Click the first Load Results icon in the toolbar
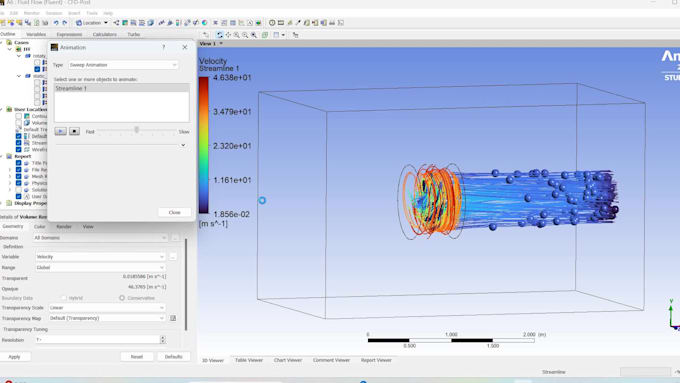Screen dimensions: 680x383 pyautogui.click(x=3, y=23)
